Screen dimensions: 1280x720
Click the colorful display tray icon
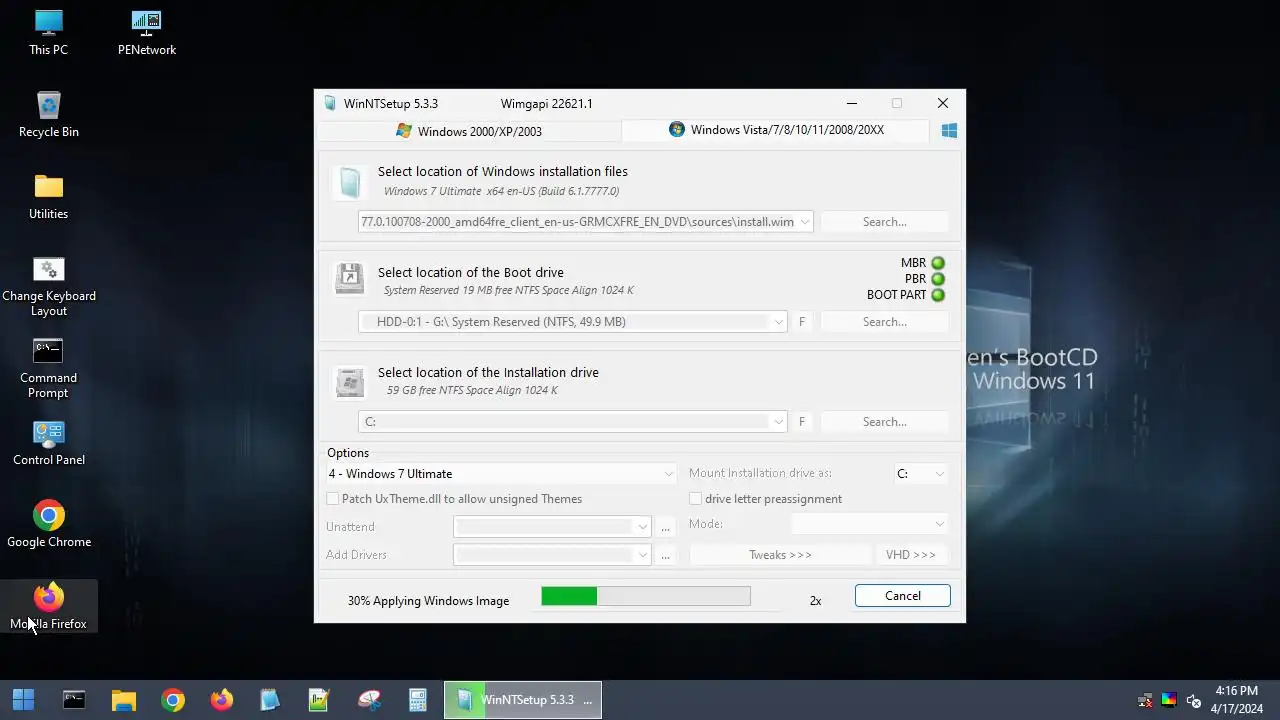click(1169, 700)
